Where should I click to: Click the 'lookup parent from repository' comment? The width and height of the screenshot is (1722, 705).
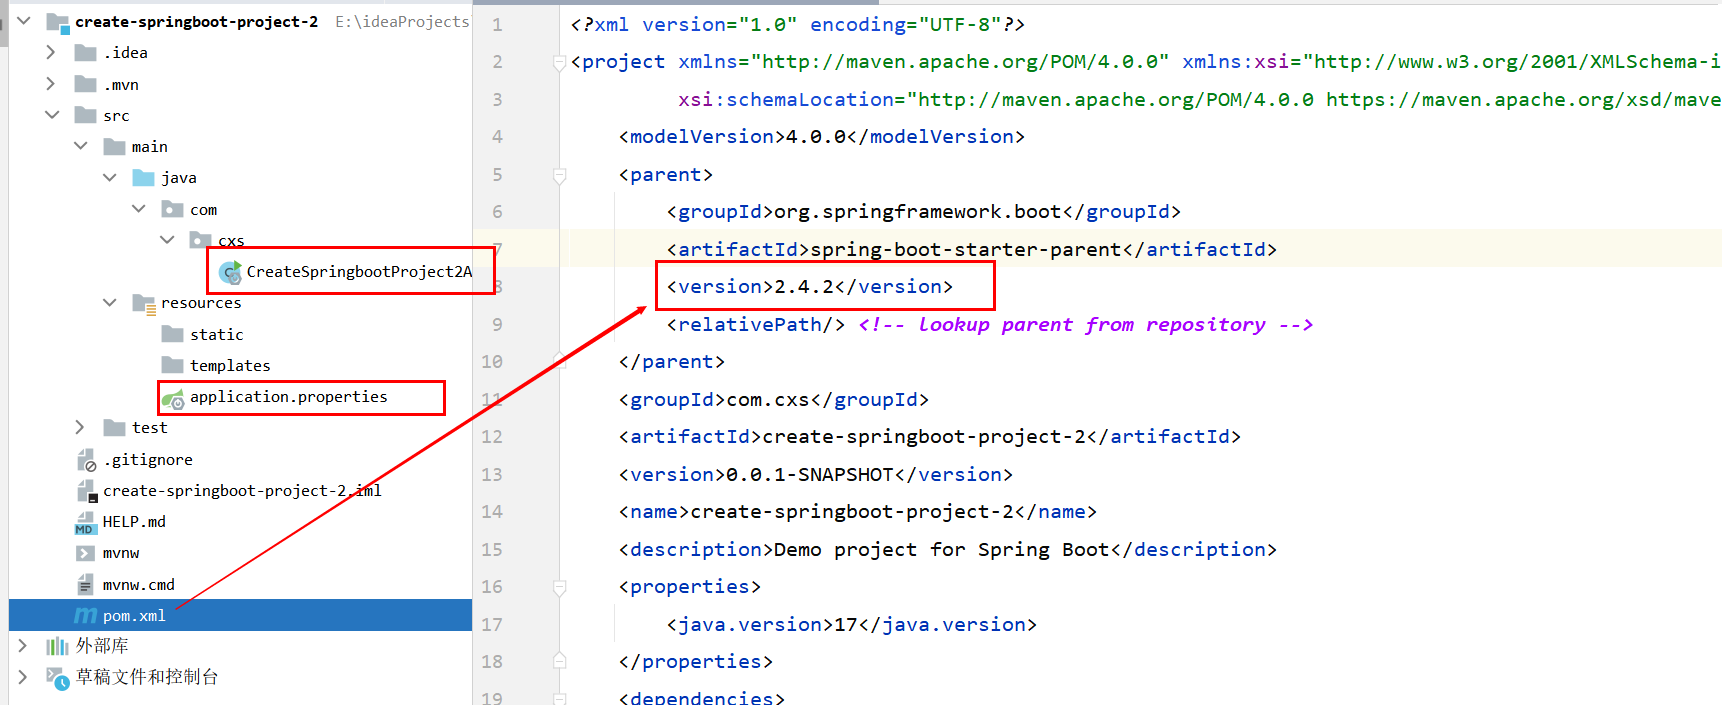tap(1086, 325)
